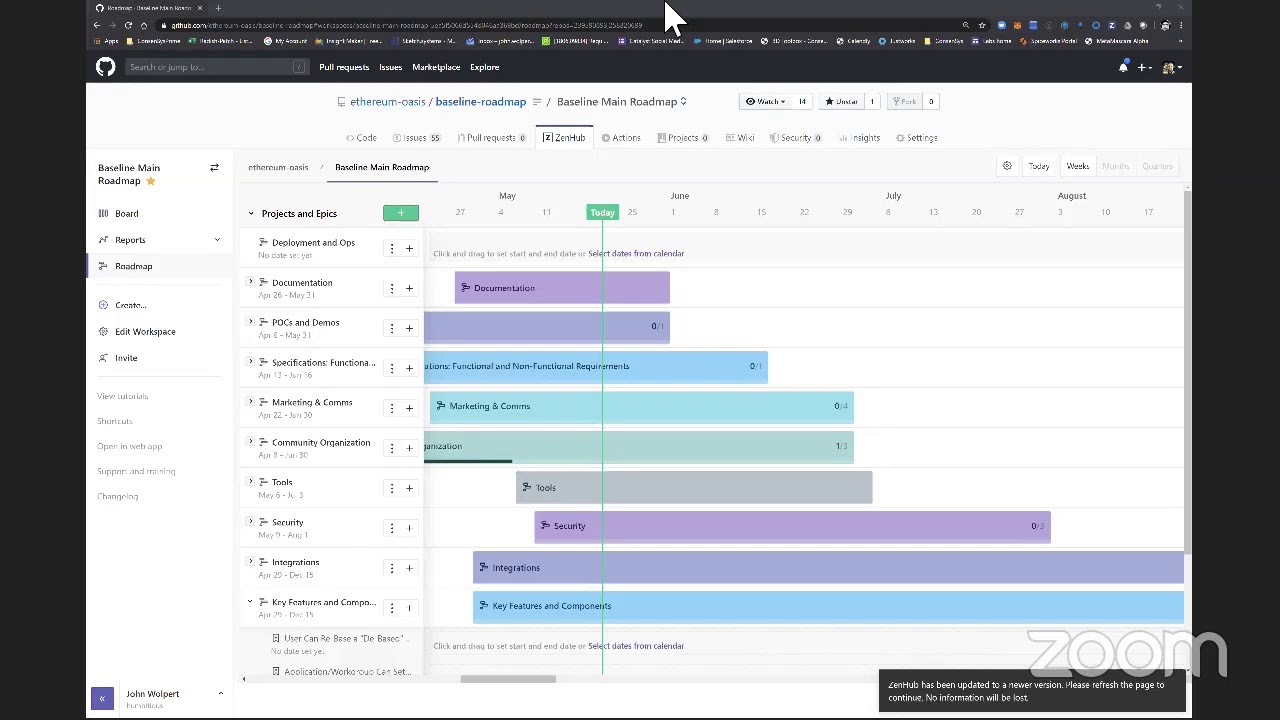Click the plus icon on the Marketing & Comms row
Viewport: 1280px width, 720px height.
point(409,408)
